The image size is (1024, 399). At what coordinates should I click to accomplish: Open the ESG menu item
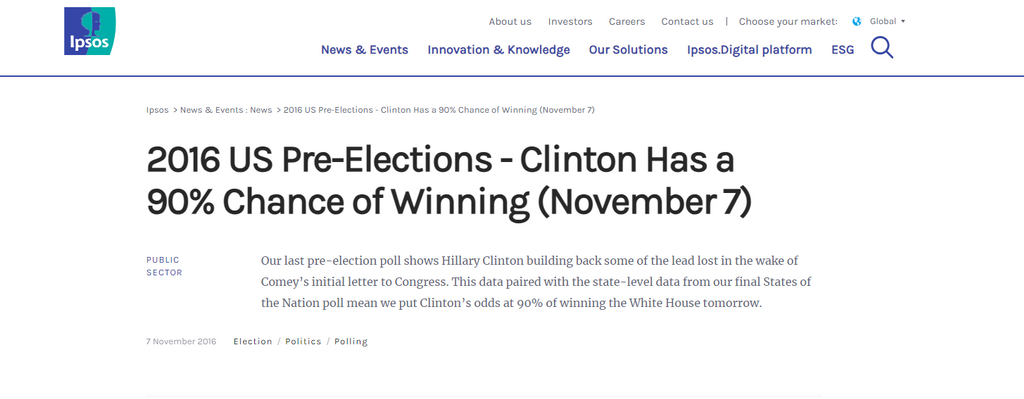coord(842,50)
